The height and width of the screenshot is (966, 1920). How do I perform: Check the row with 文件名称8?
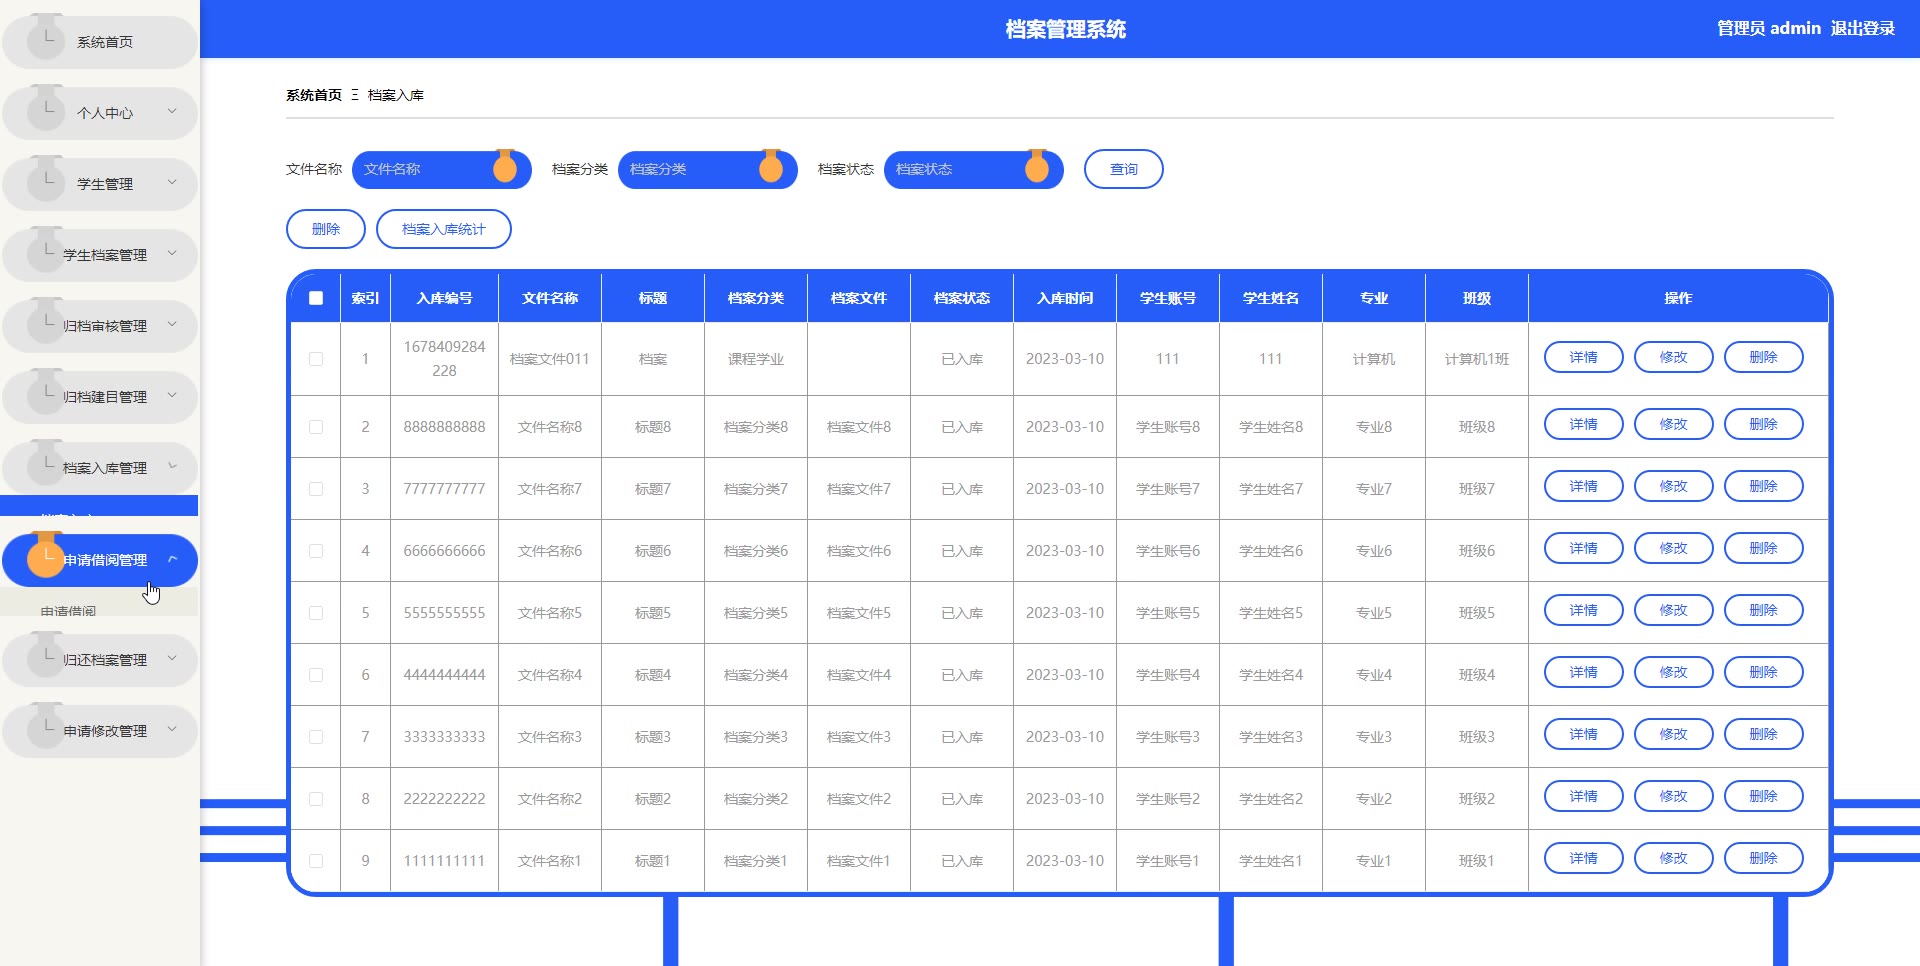[316, 427]
